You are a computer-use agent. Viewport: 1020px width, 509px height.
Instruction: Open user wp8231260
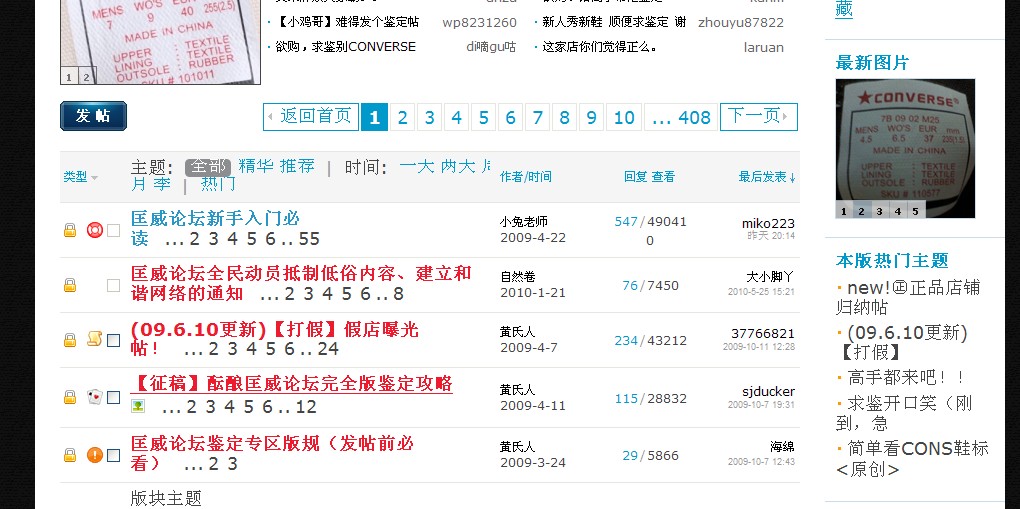[x=479, y=23]
